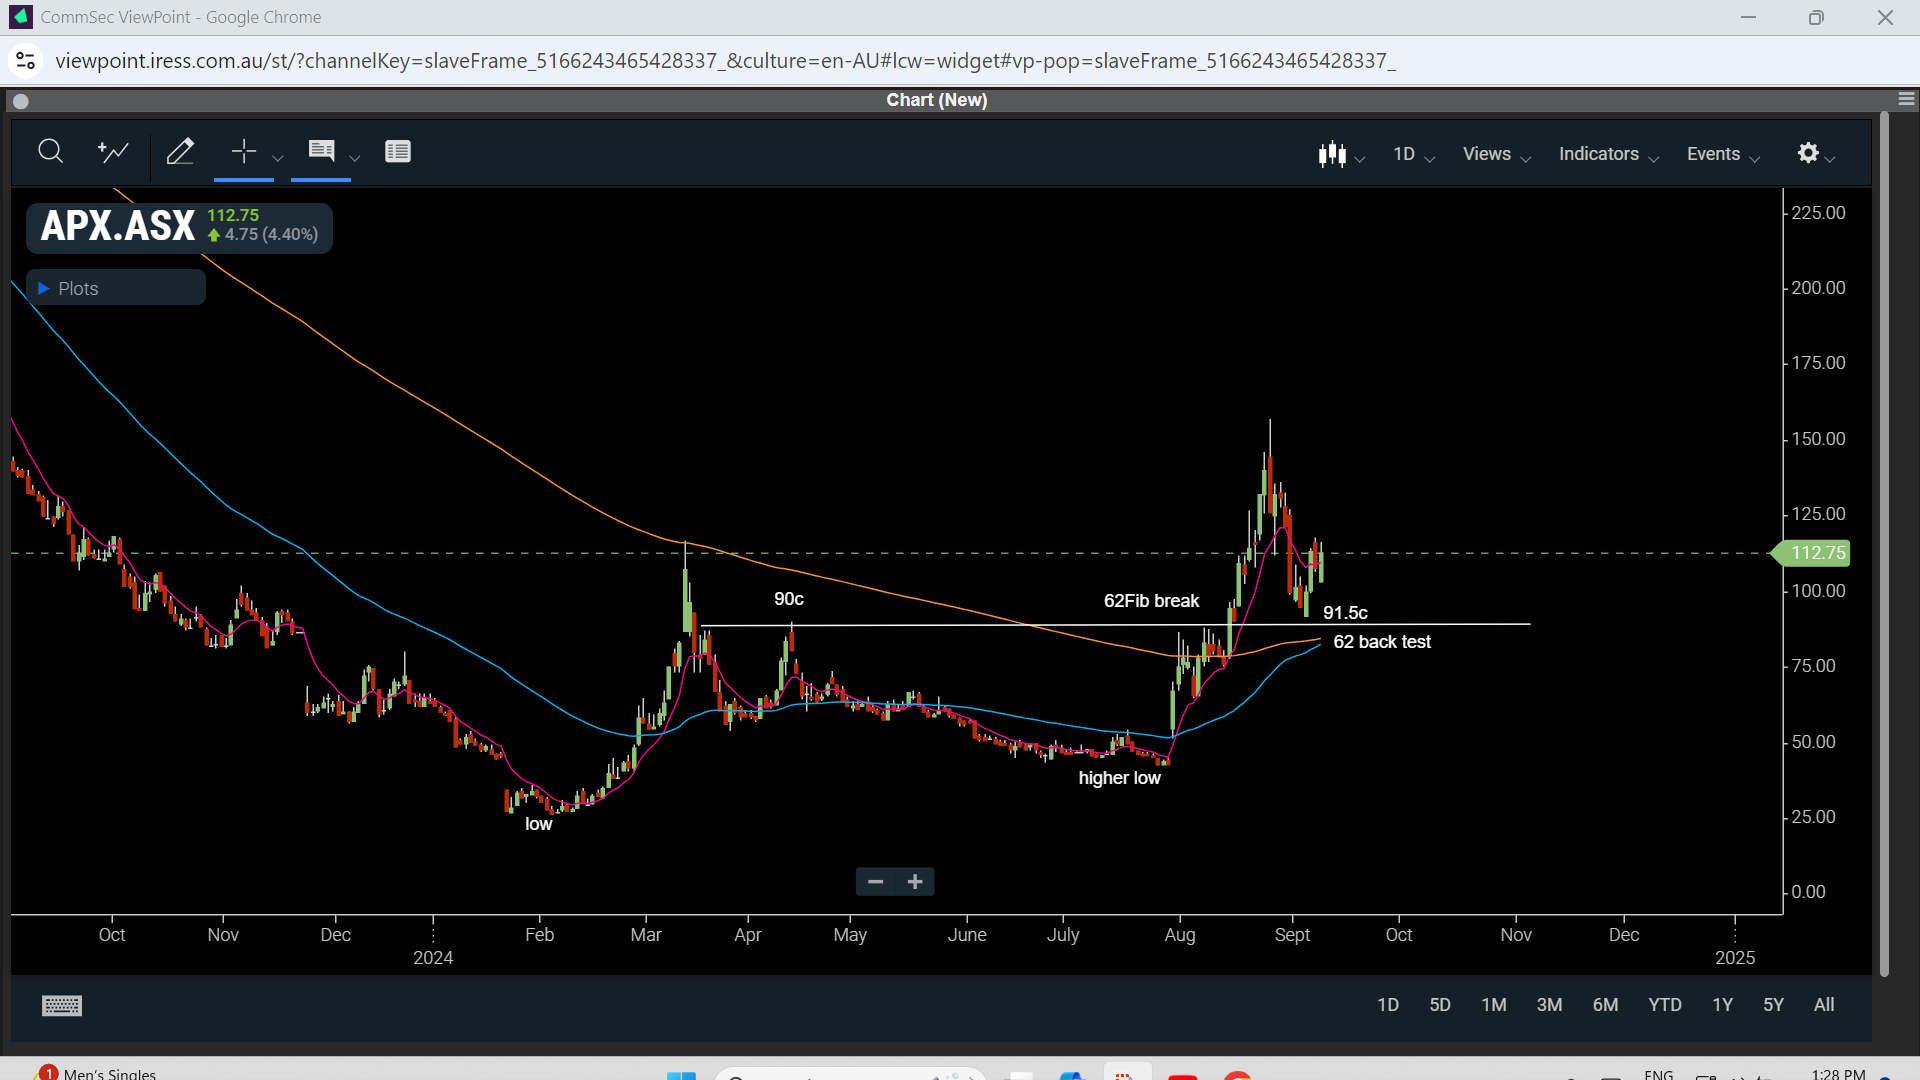Screen dimensions: 1920x1080
Task: Activate the crosshair cursor tool
Action: point(244,152)
